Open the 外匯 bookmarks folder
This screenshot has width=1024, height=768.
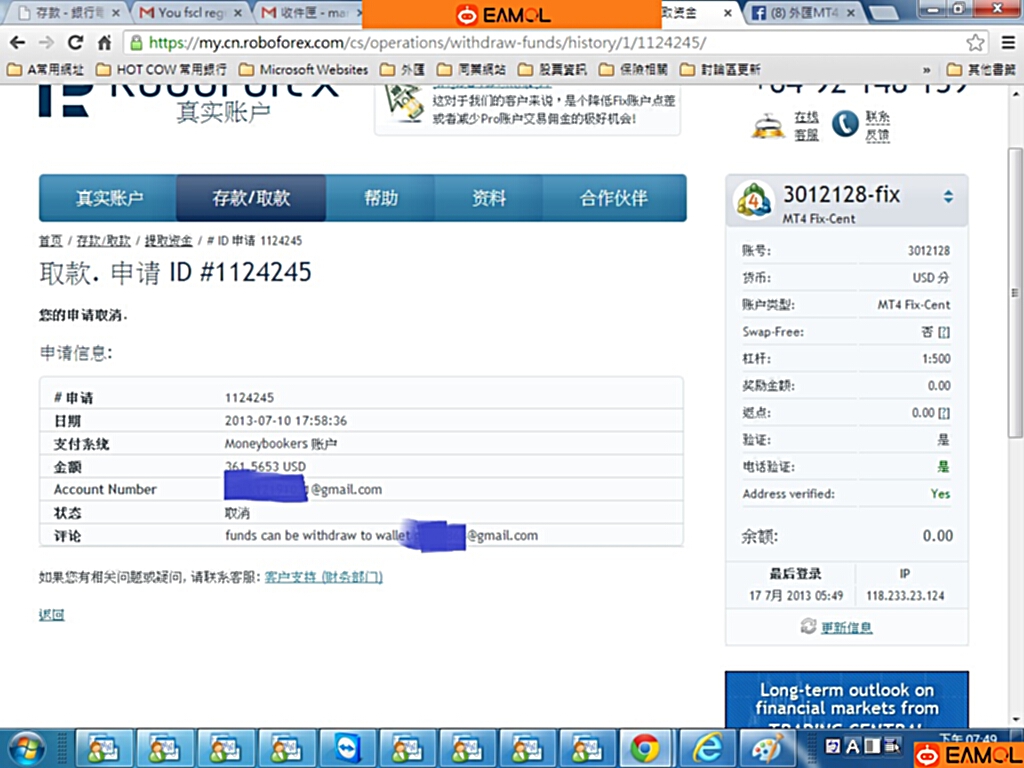coord(402,69)
